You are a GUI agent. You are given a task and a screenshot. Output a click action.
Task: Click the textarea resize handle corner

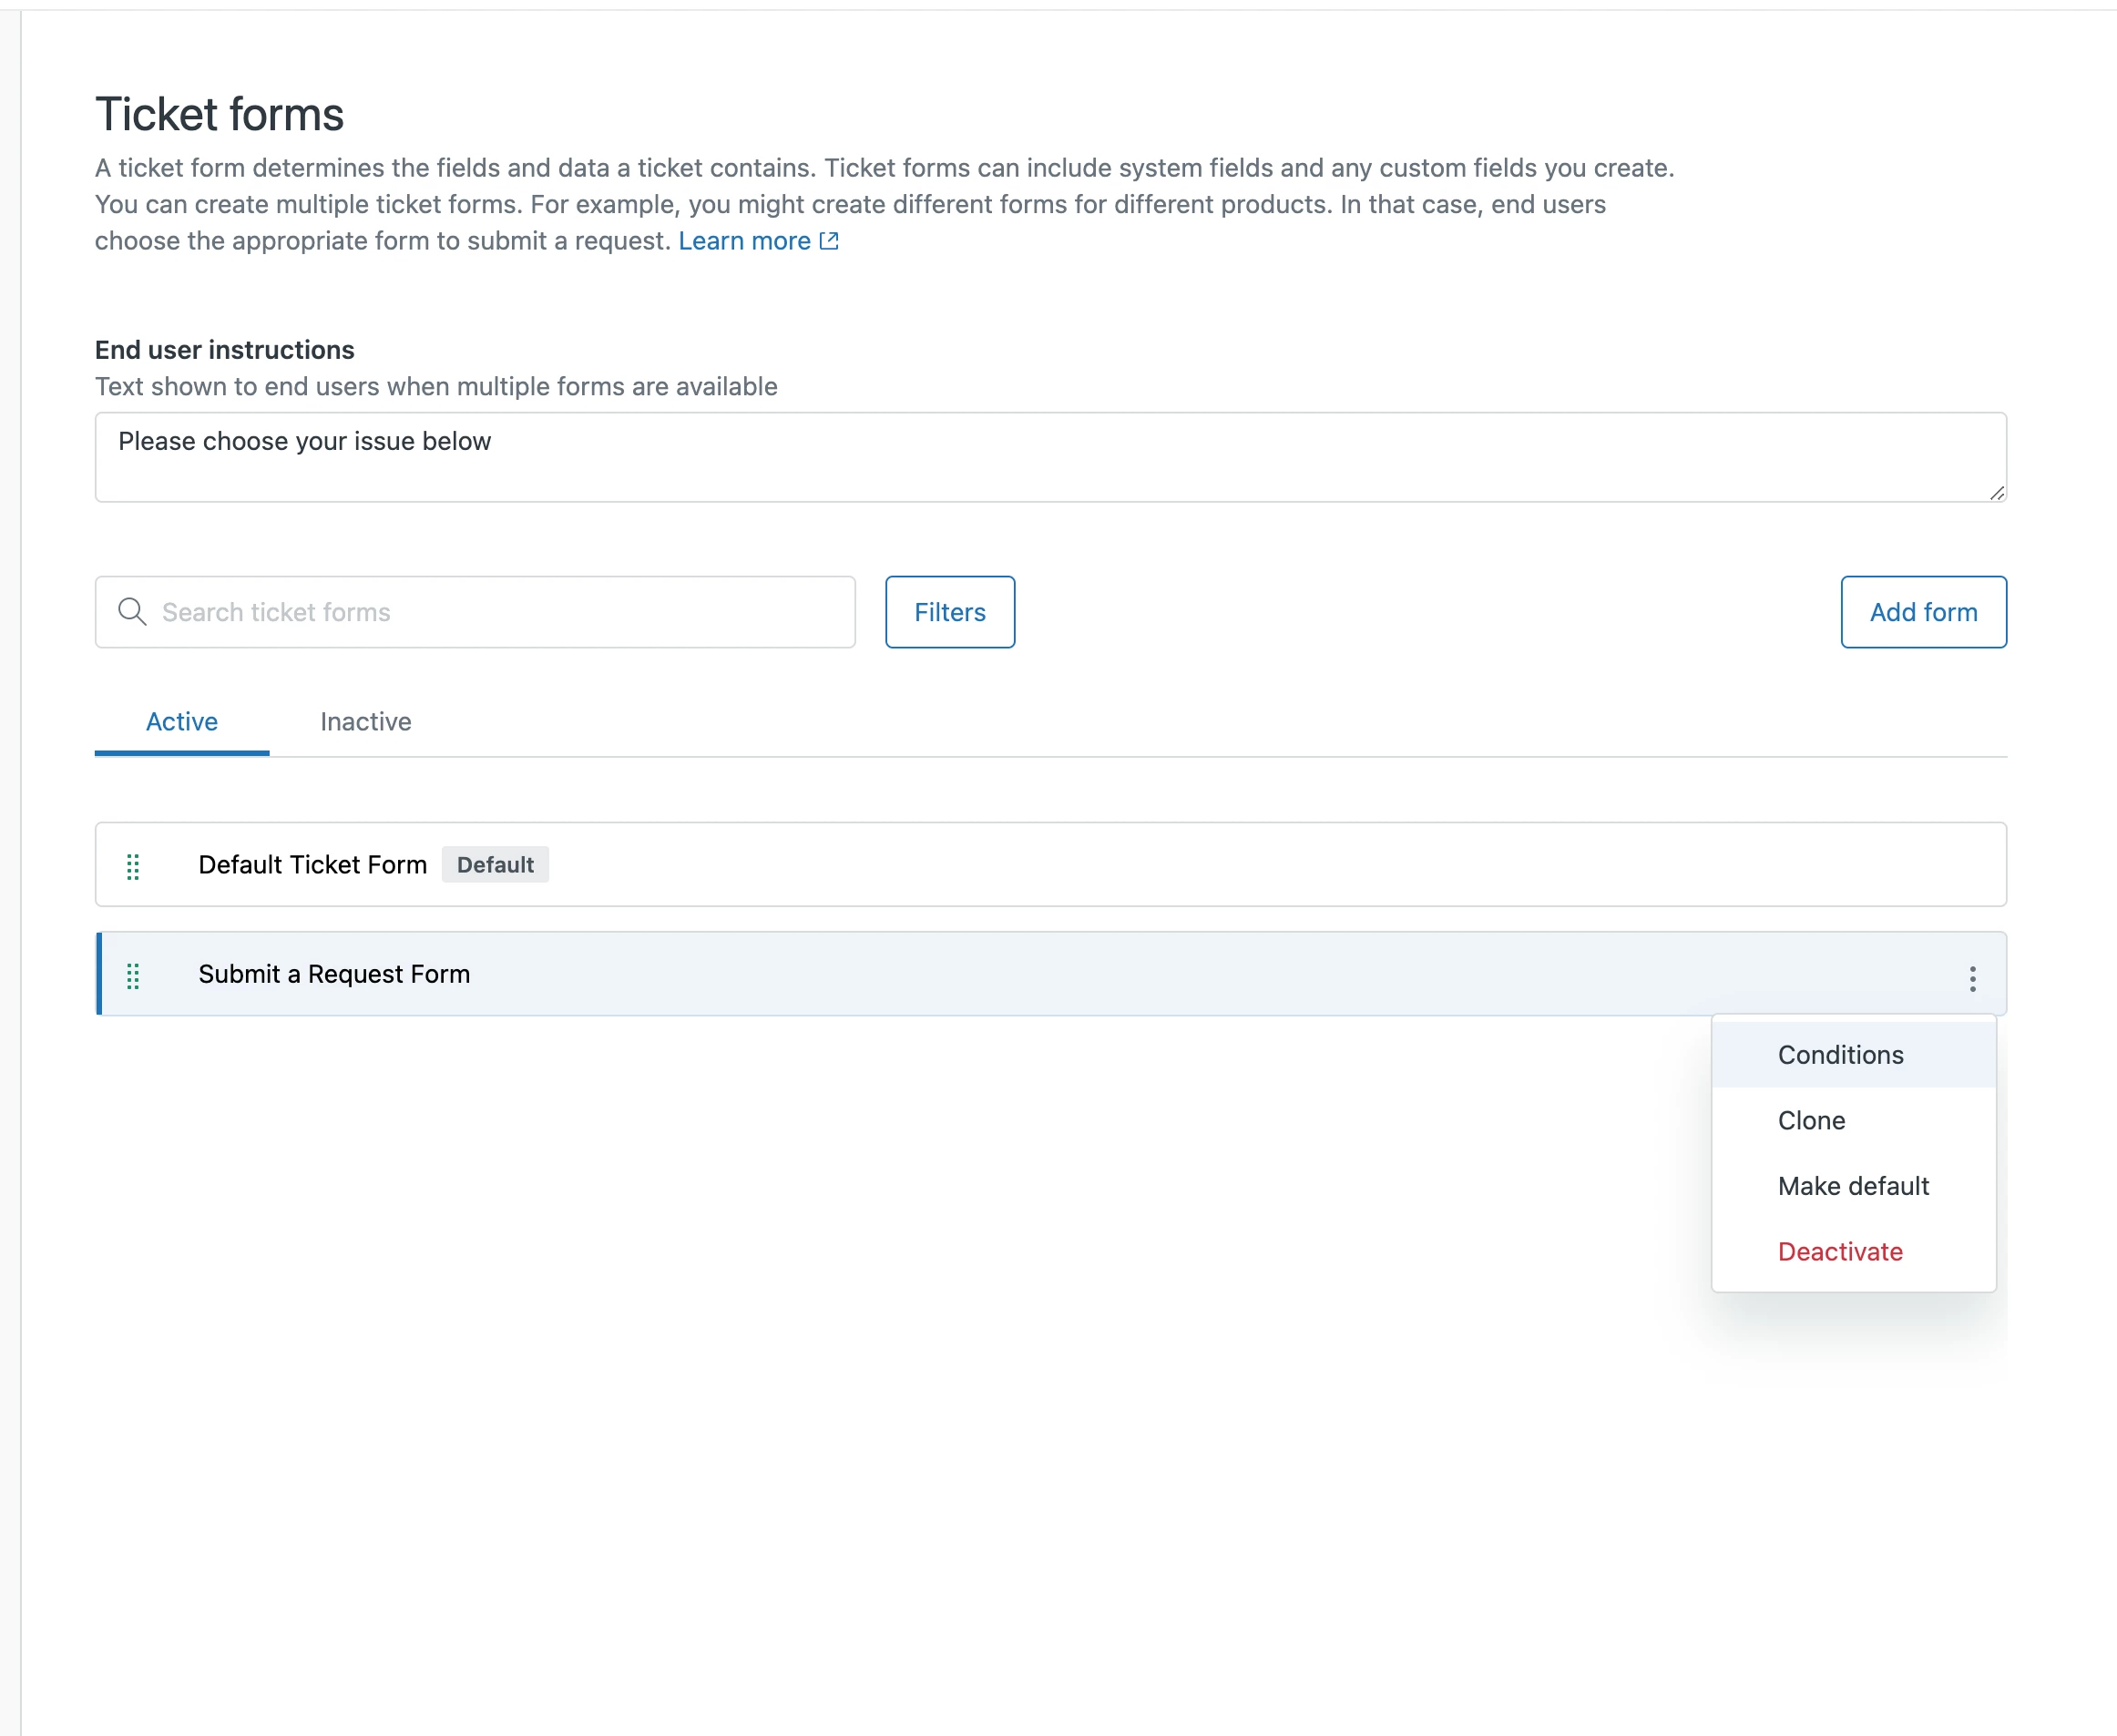1996,493
